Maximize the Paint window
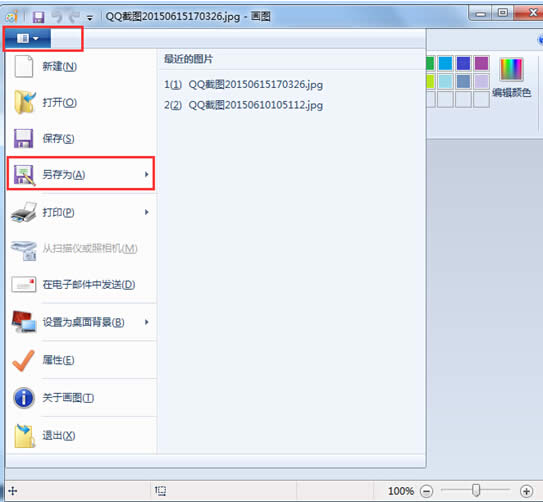Image resolution: width=543 pixels, height=502 pixels. click(503, 13)
